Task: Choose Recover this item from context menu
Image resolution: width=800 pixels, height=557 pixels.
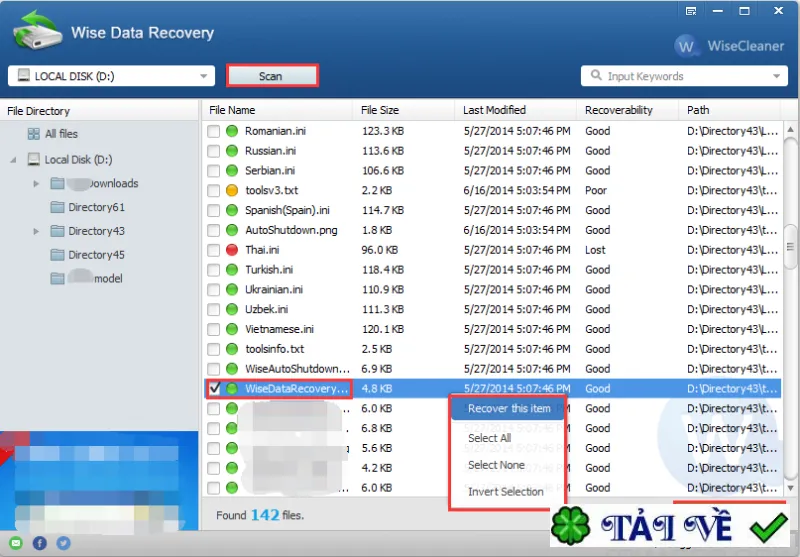Action: tap(508, 408)
